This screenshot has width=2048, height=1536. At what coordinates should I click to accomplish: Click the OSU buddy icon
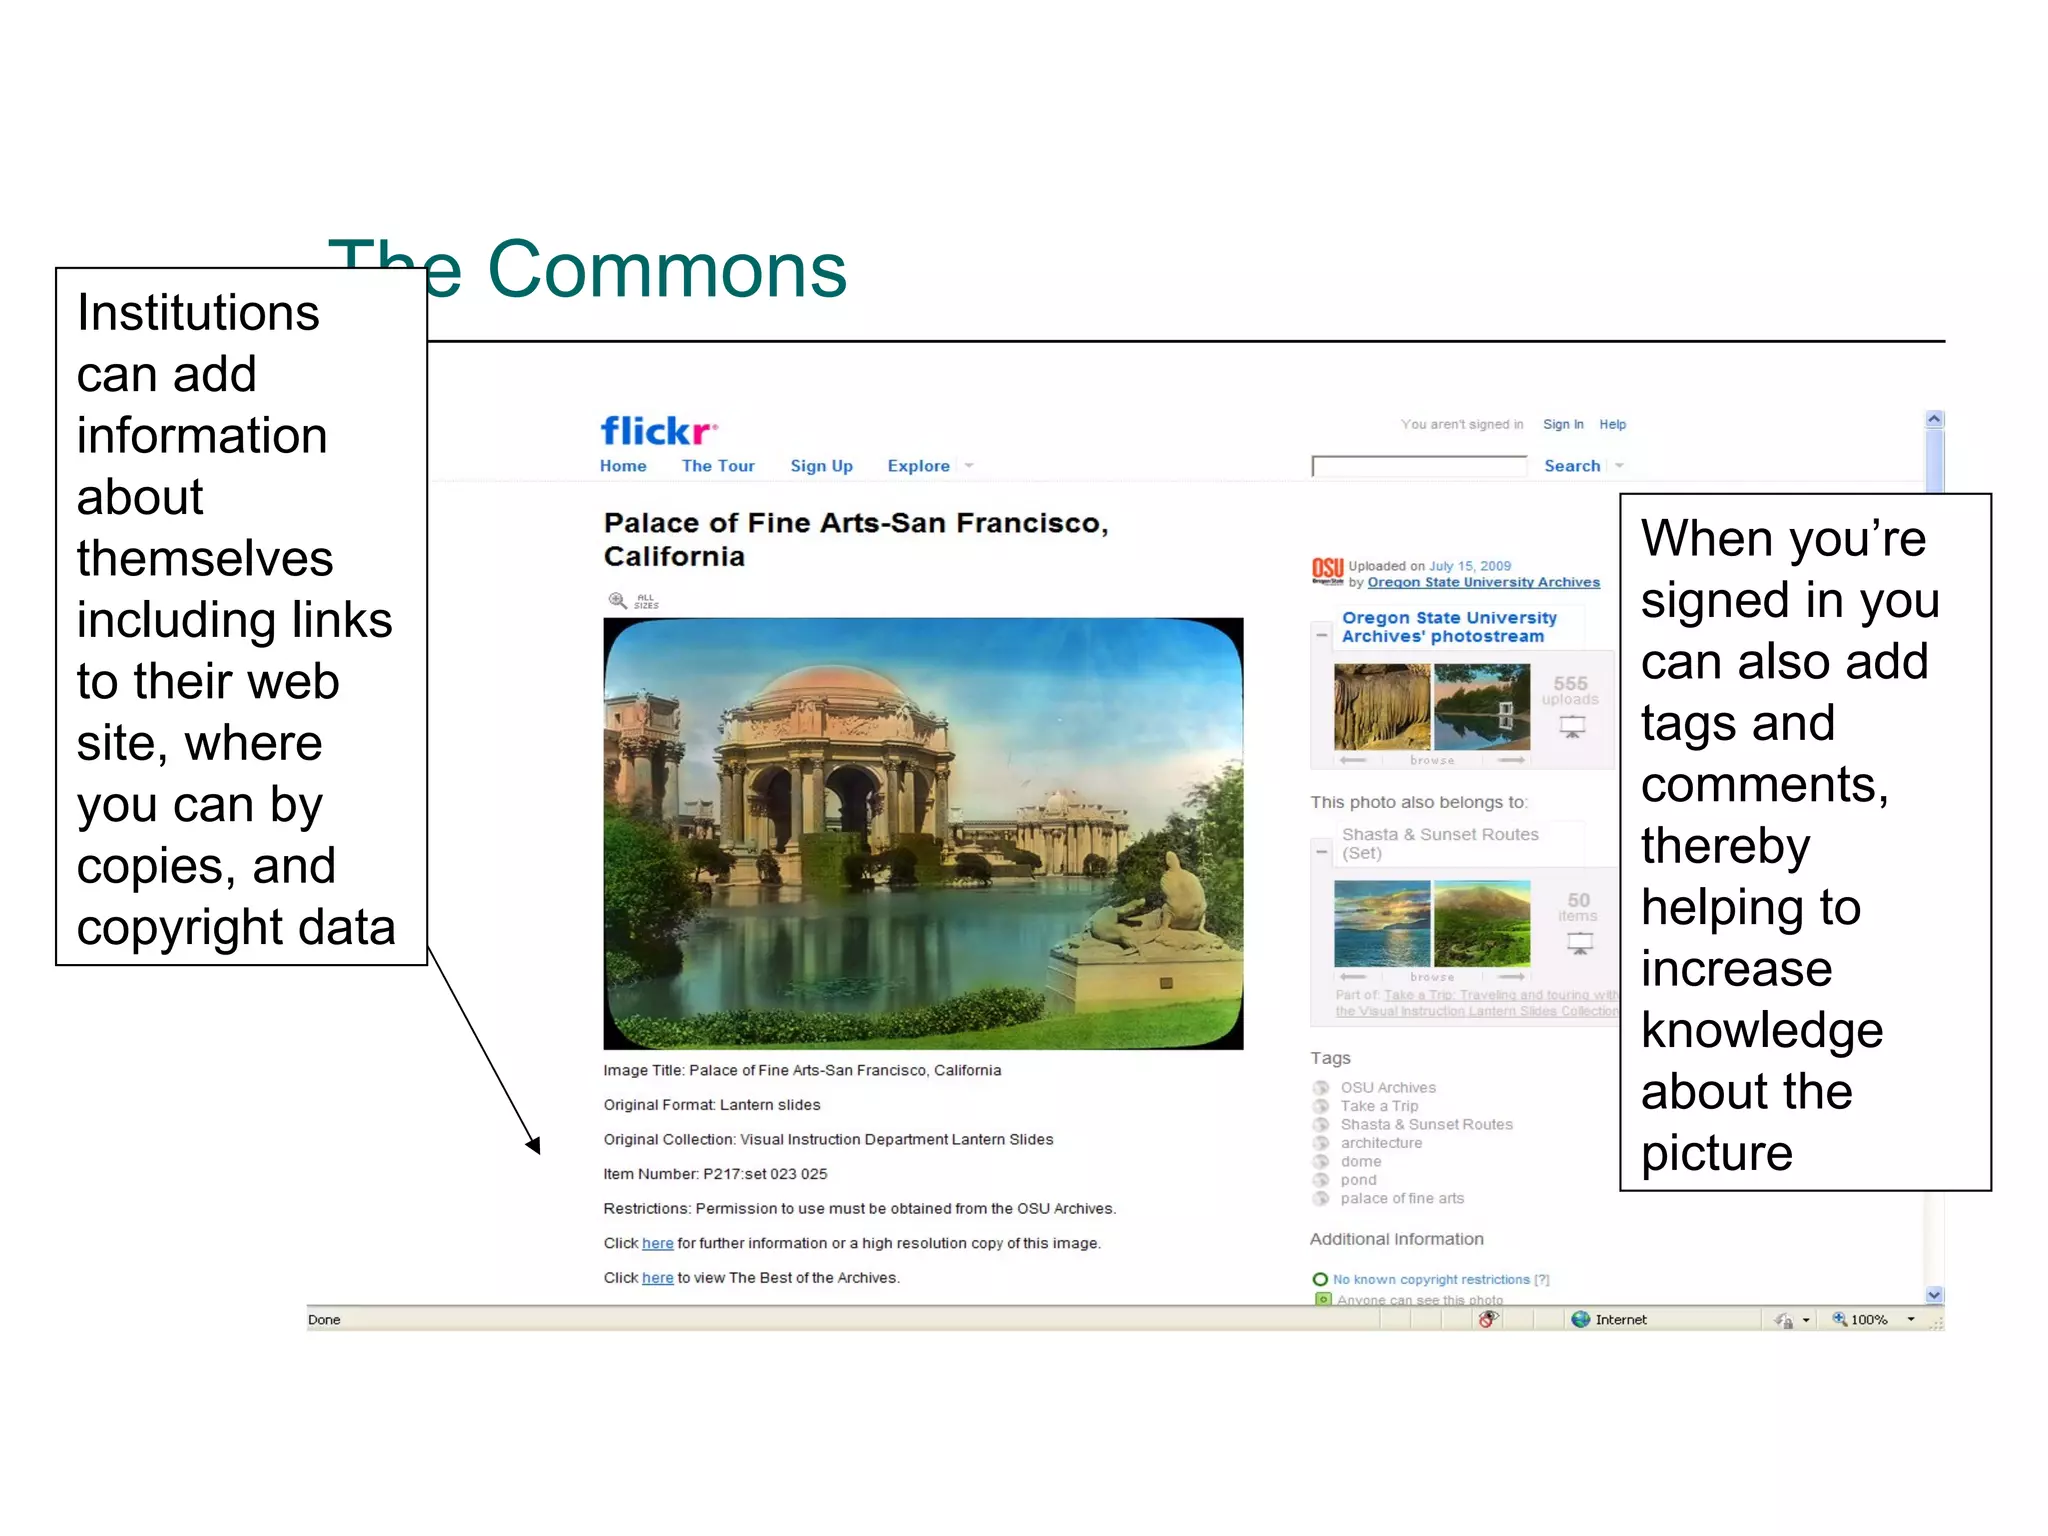point(1327,571)
